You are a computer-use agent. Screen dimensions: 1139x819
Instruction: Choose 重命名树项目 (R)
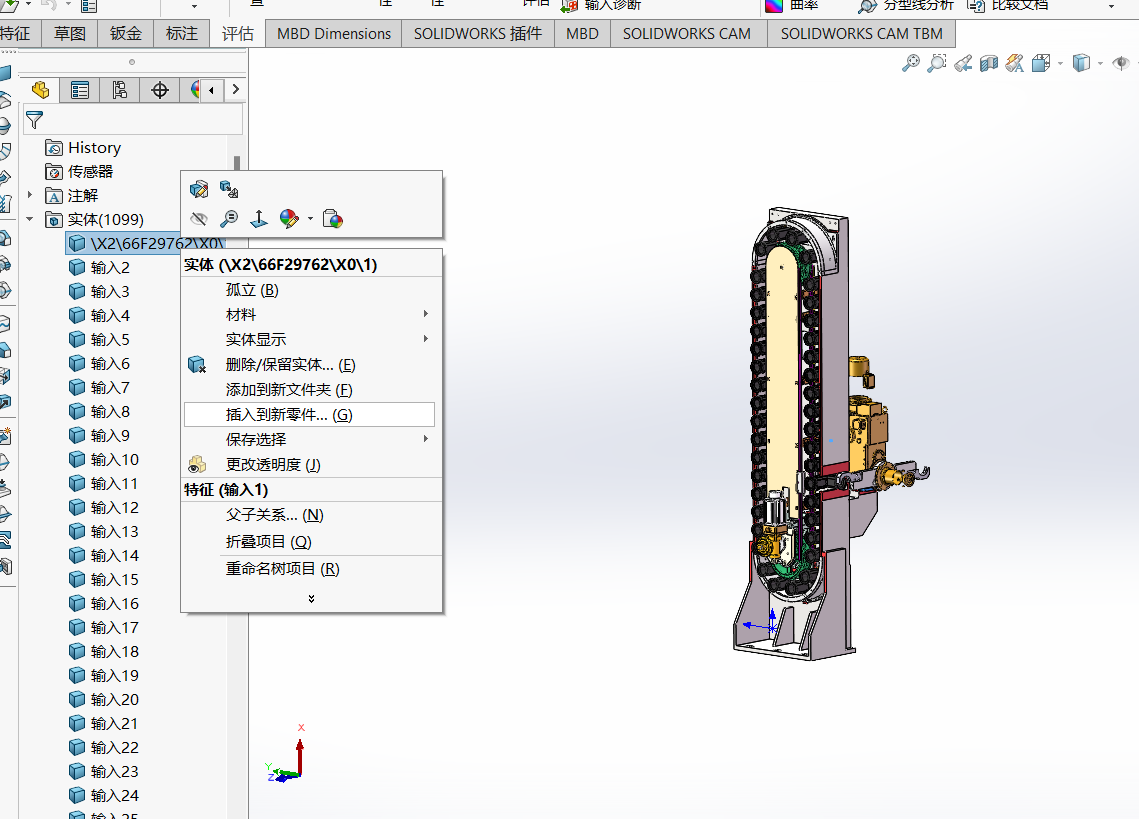pyautogui.click(x=311, y=568)
